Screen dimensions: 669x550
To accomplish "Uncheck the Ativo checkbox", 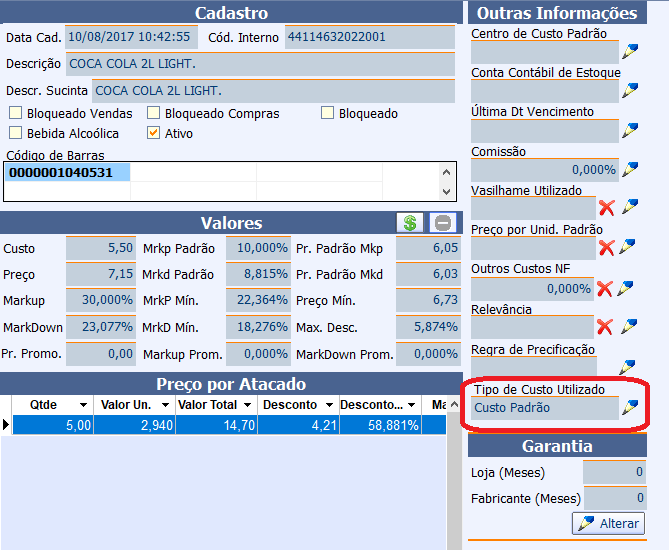I will (153, 133).
